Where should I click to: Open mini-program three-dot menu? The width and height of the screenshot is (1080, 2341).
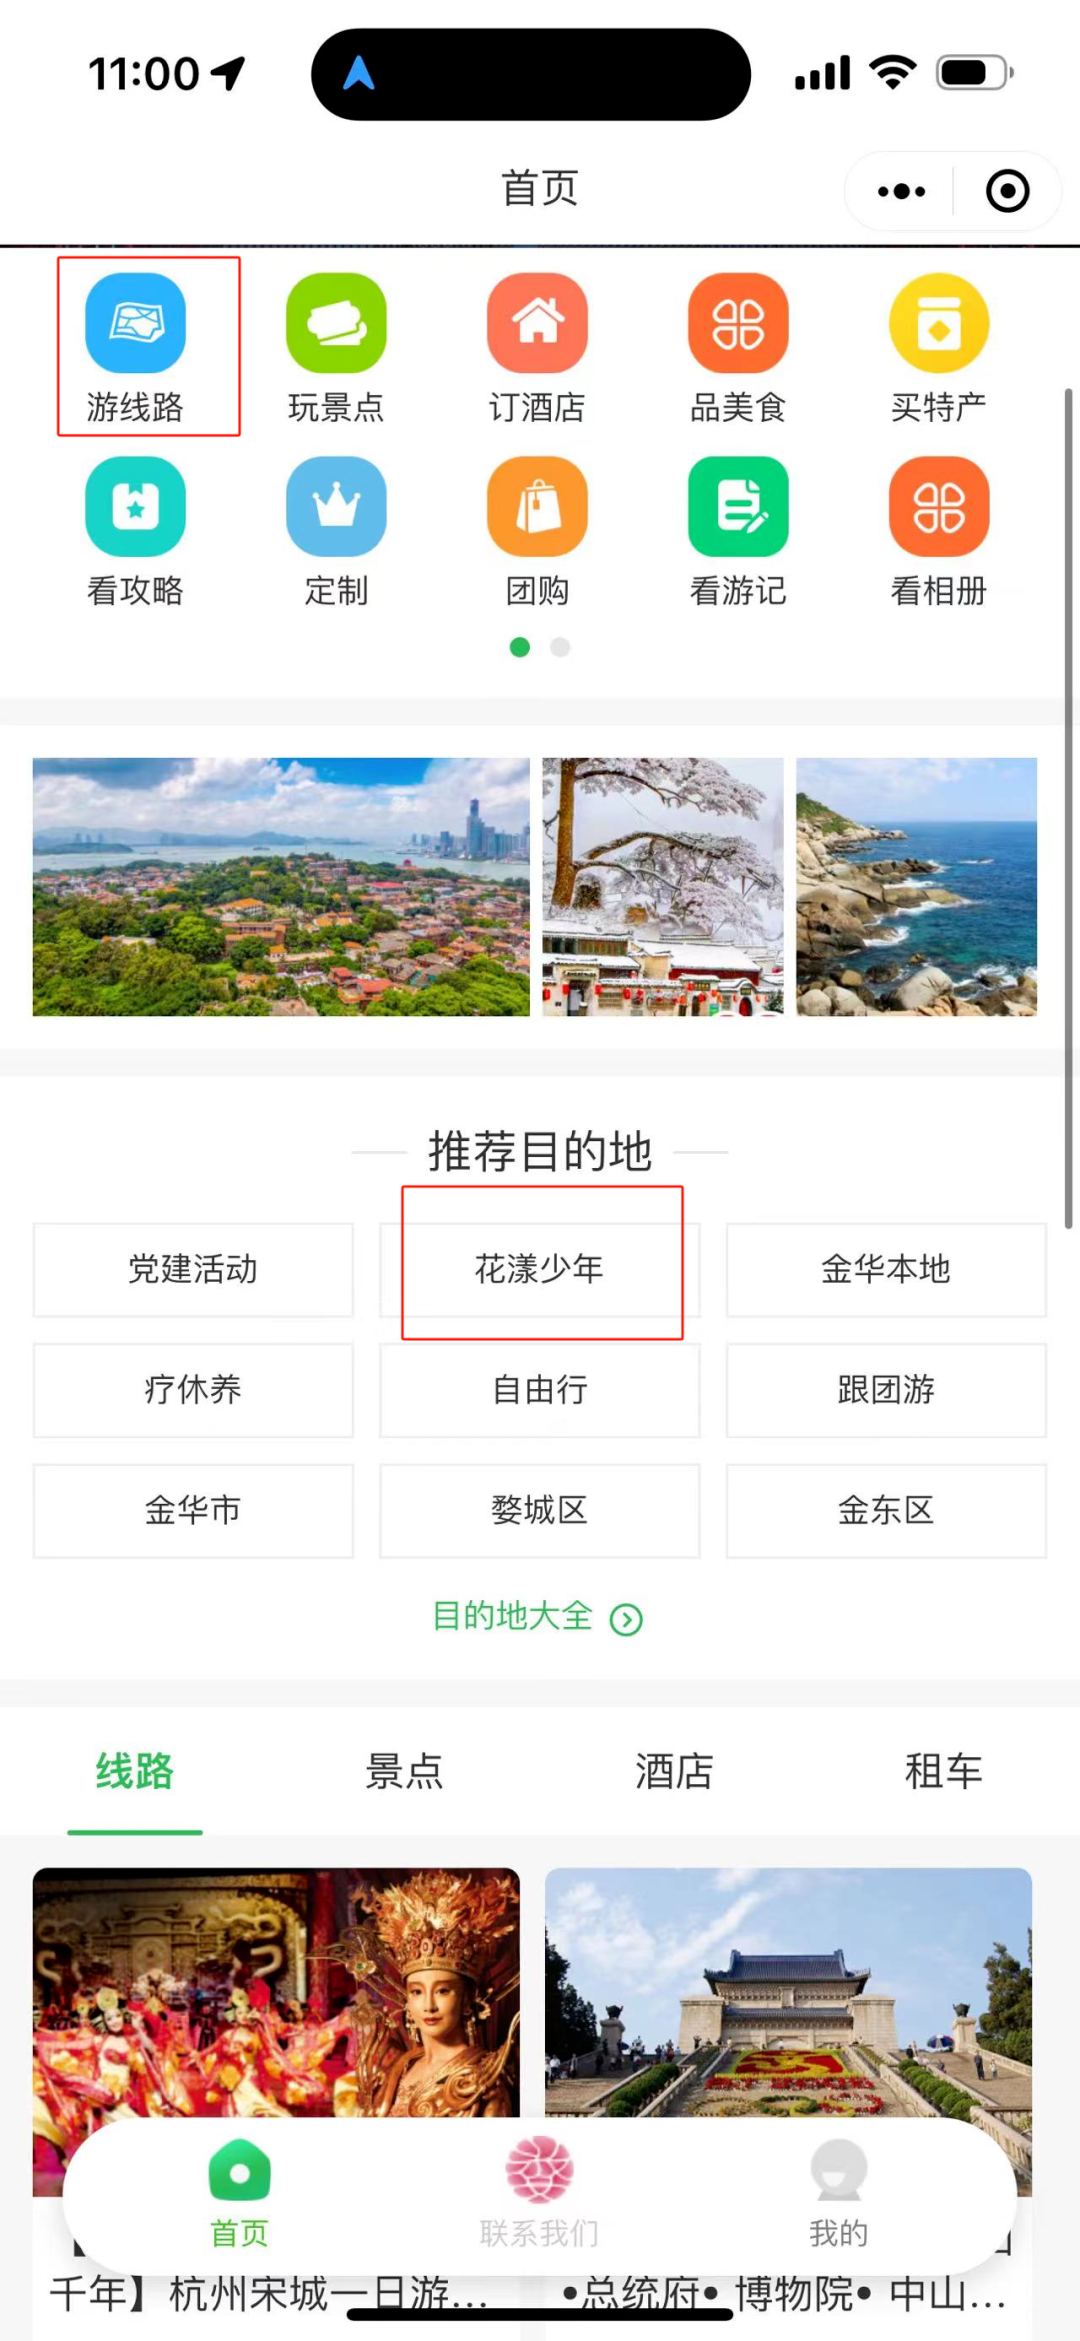tap(901, 191)
